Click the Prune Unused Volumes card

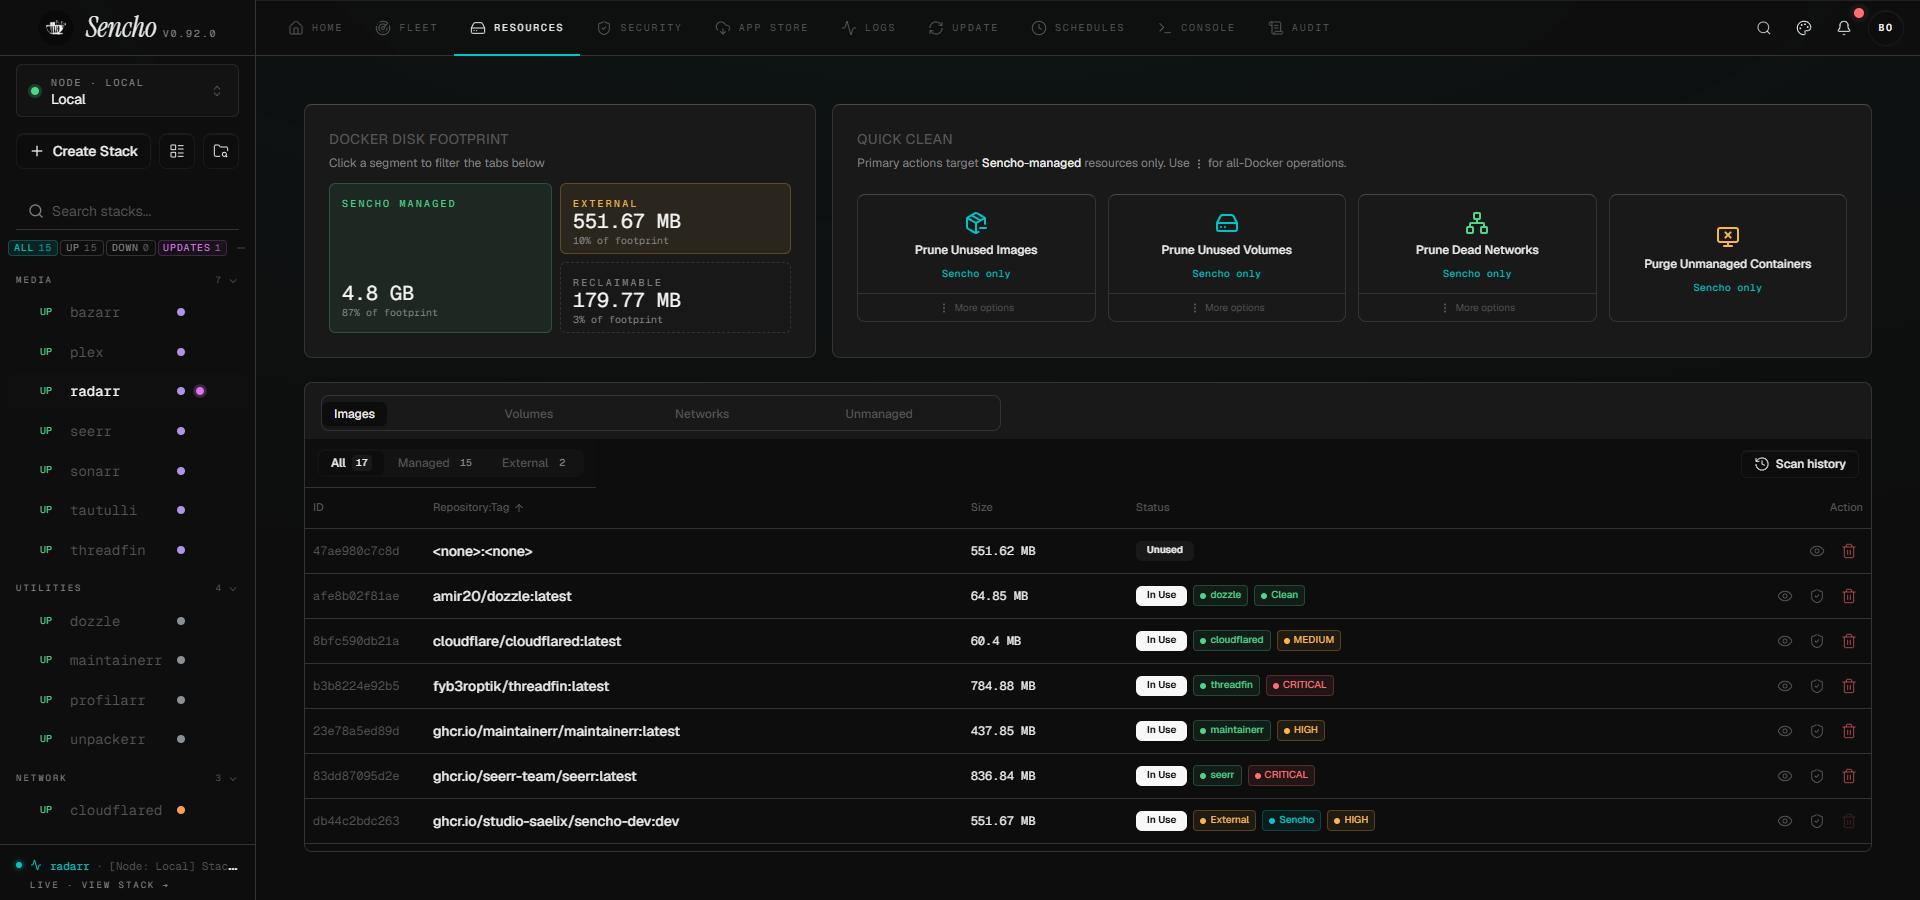click(x=1227, y=245)
